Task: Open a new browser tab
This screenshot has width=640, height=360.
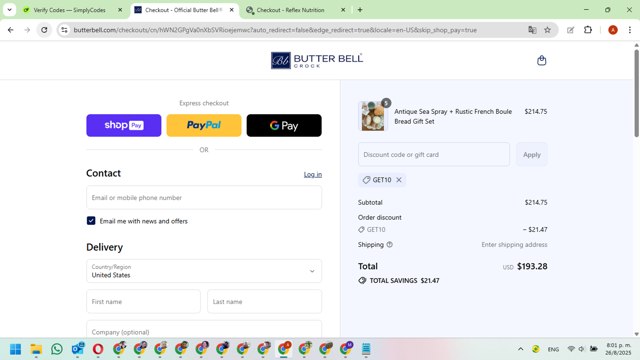Action: [360, 10]
